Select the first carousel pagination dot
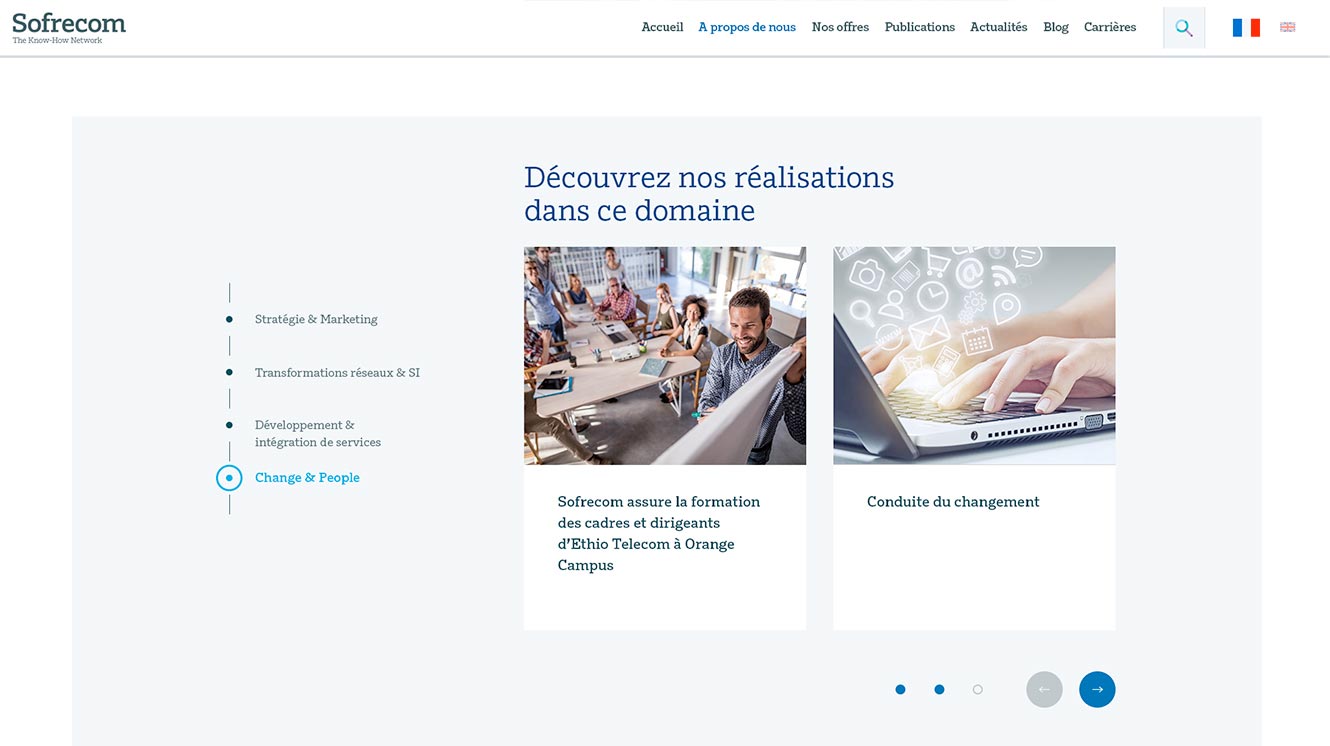This screenshot has width=1330, height=746. (x=900, y=689)
